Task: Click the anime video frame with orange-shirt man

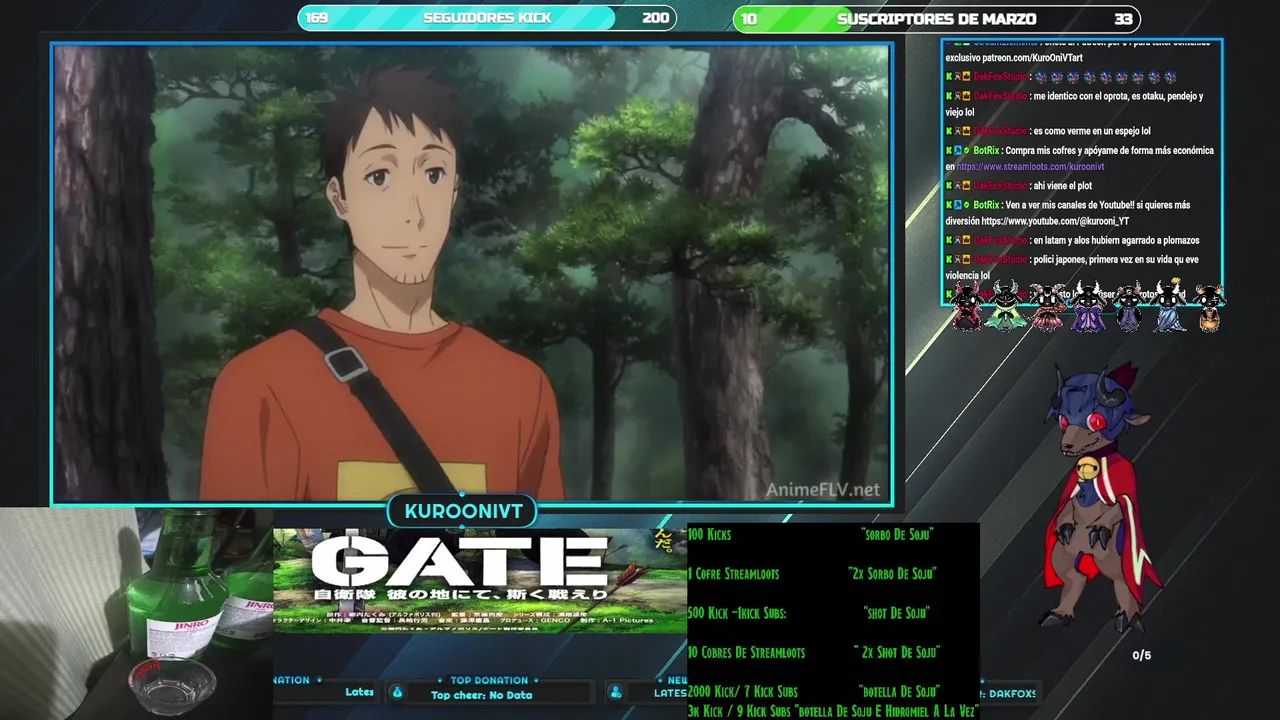Action: (x=472, y=273)
